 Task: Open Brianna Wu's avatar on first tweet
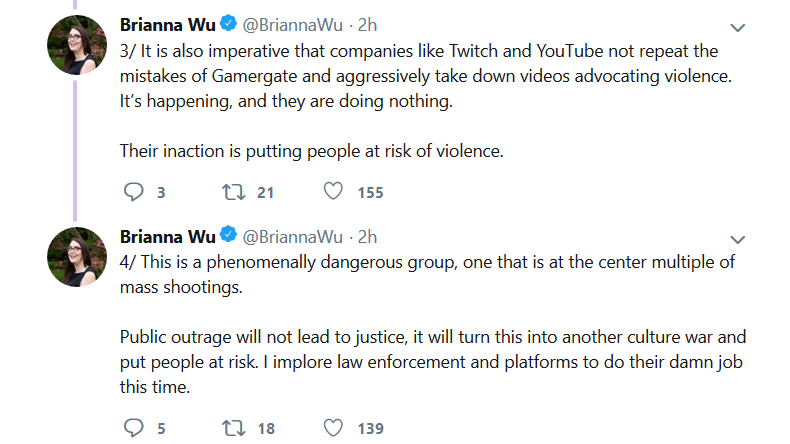point(77,45)
